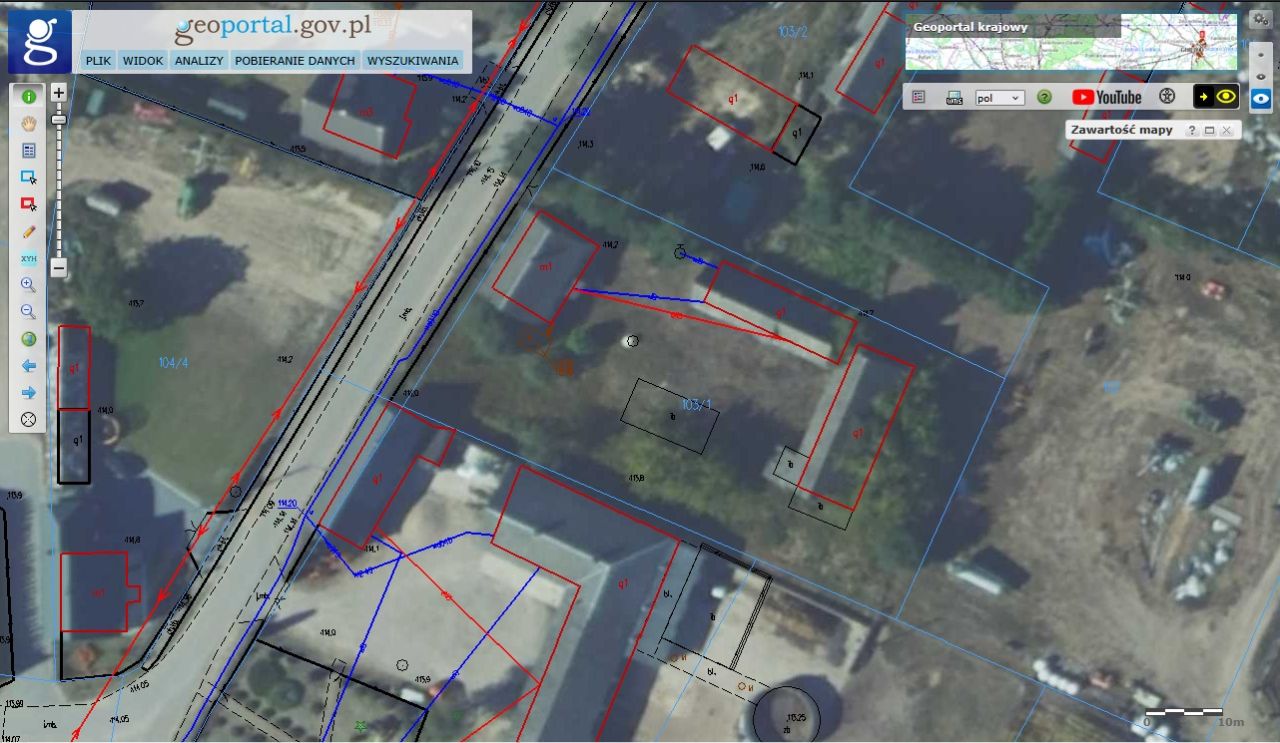Viewport: 1280px width, 743px height.
Task: Click the crossed circle clear tool
Action: pyautogui.click(x=28, y=420)
